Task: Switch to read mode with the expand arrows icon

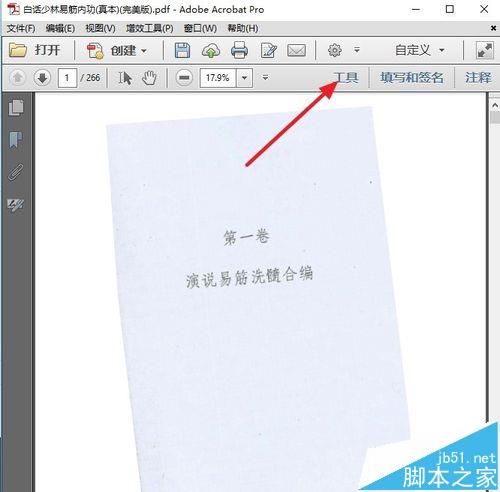Action: (485, 50)
